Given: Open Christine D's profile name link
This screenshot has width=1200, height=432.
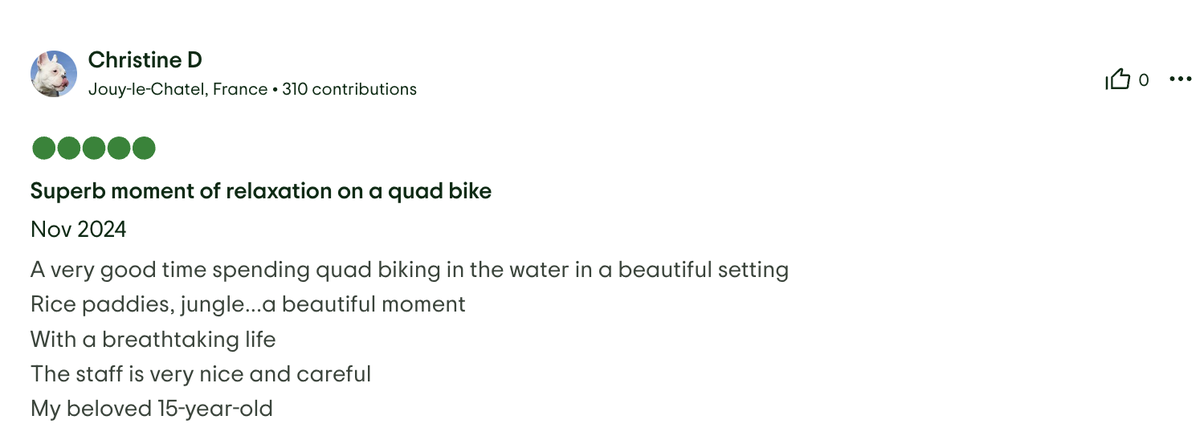Looking at the screenshot, I should tap(145, 60).
